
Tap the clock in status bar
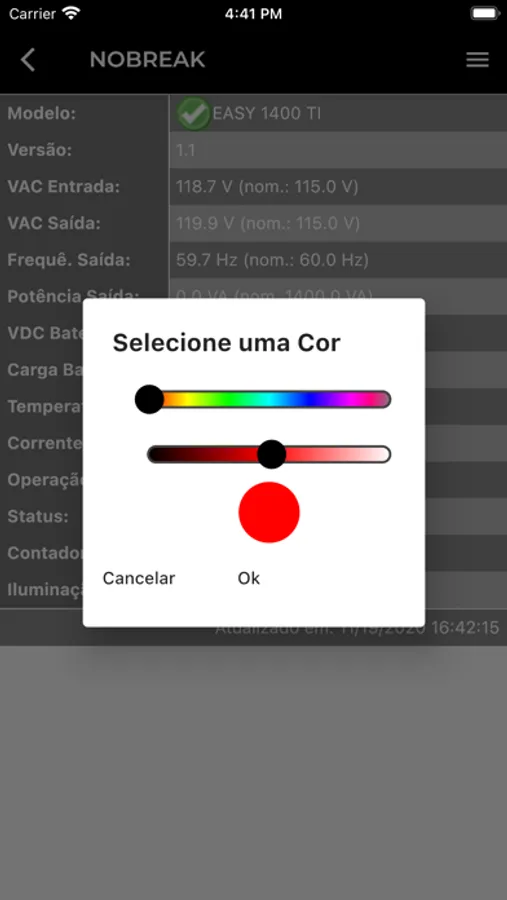point(253,14)
